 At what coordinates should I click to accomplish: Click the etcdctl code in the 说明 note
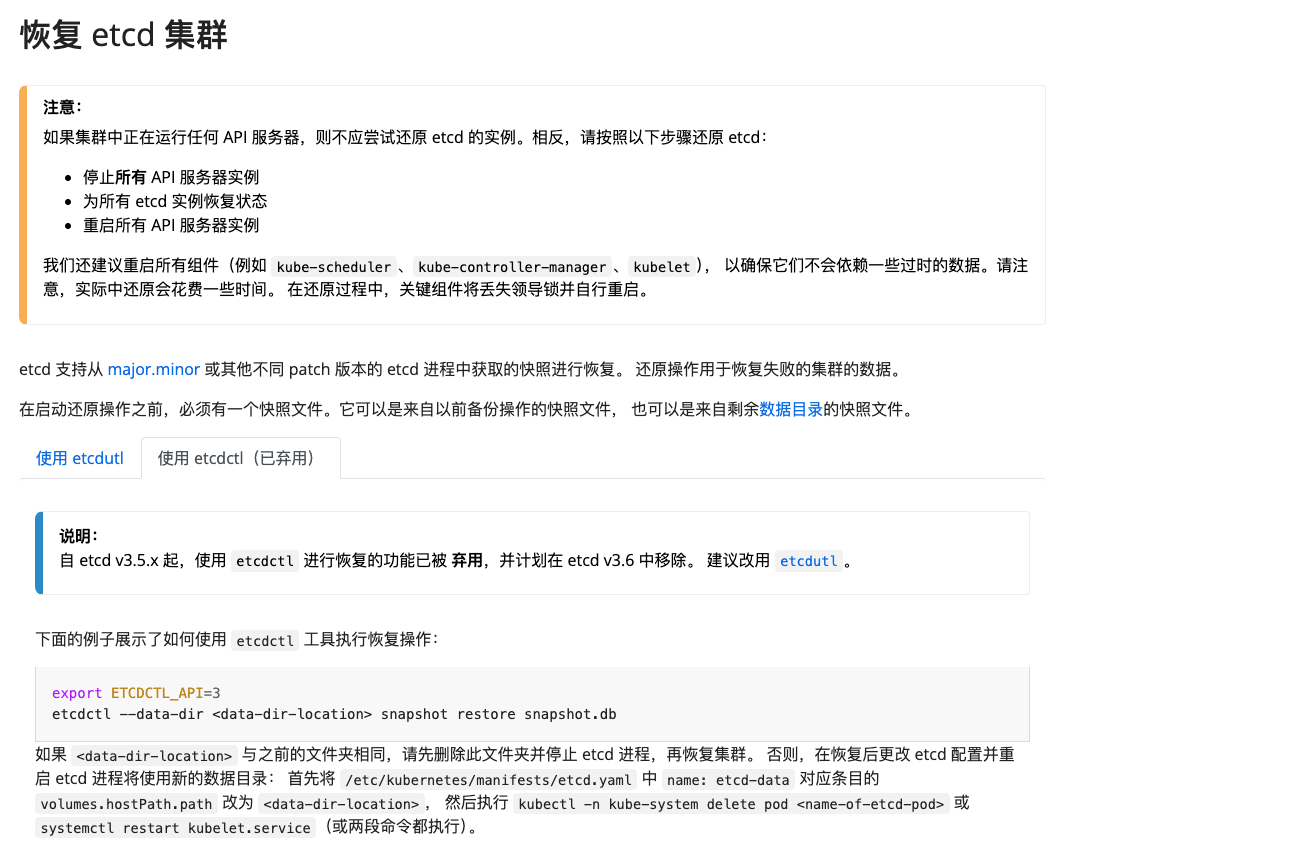265,561
